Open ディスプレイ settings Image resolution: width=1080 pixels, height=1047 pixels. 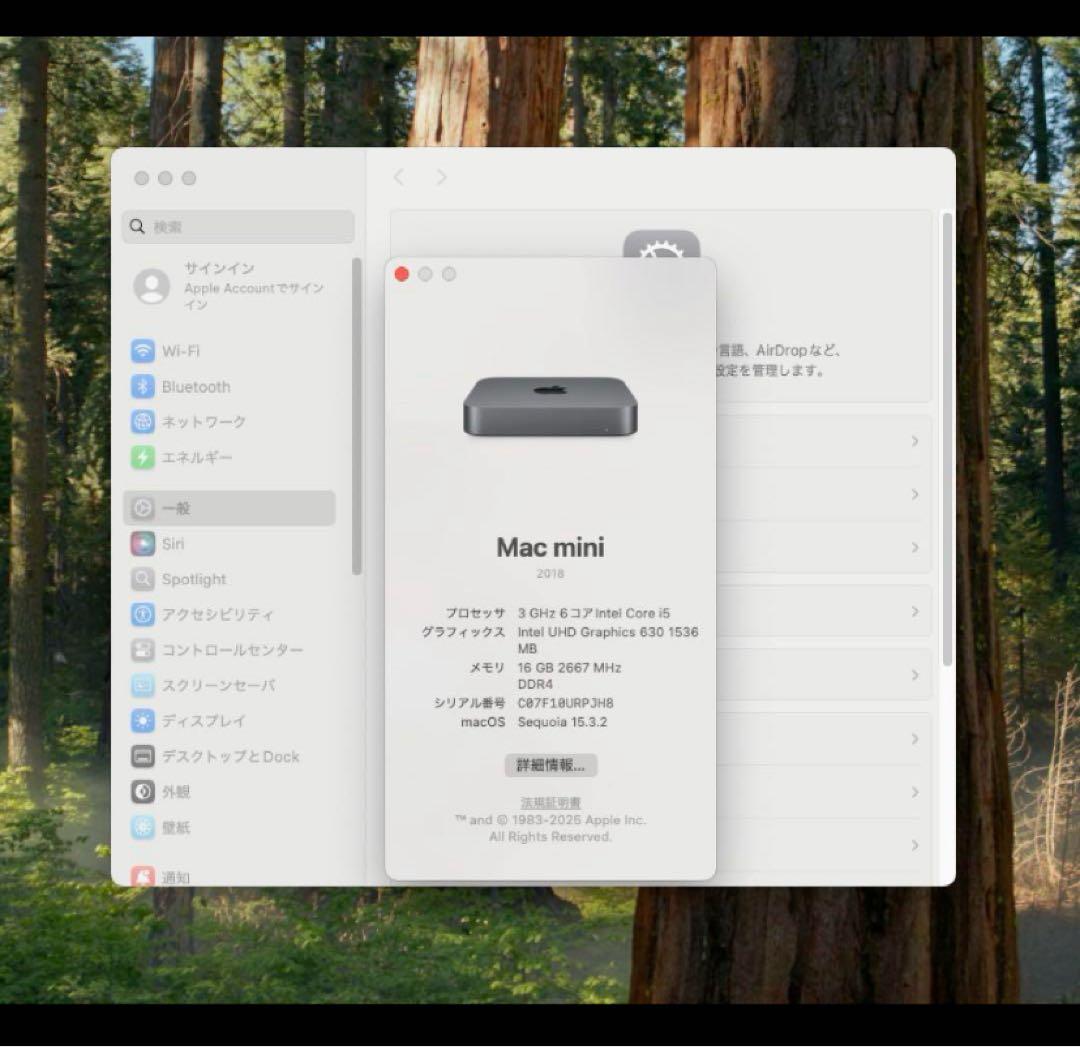coord(211,721)
